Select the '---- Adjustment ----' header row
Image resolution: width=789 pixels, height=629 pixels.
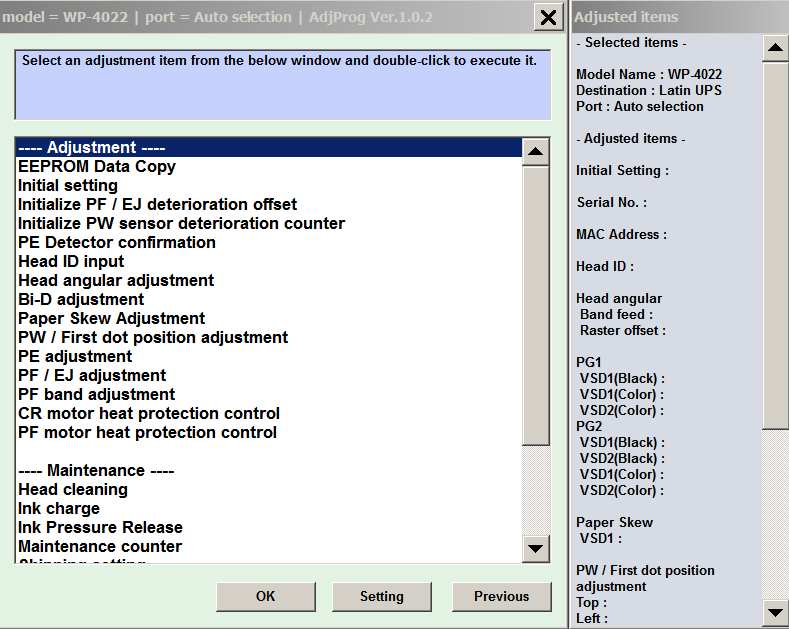[x=269, y=147]
